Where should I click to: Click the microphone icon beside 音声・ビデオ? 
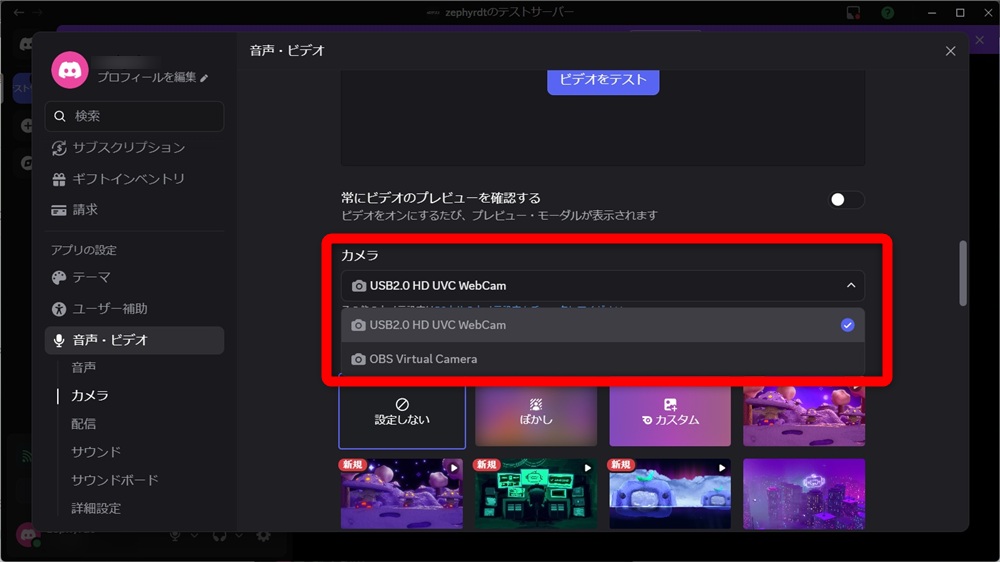pos(59,341)
